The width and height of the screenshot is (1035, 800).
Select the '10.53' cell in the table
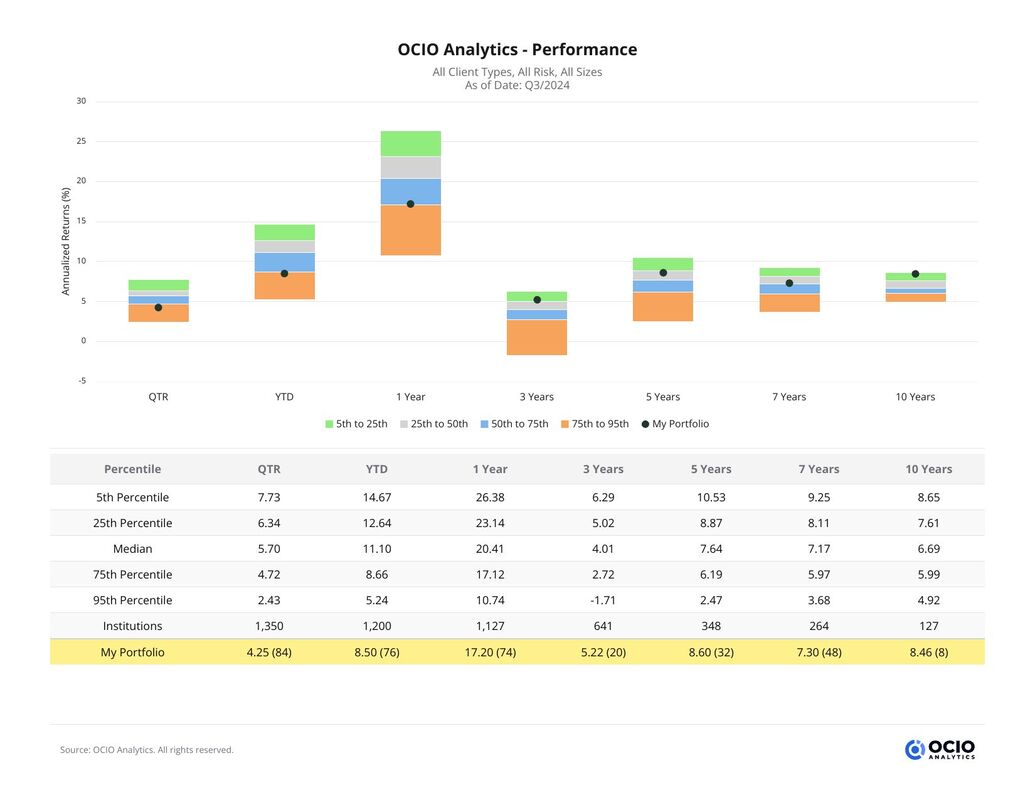click(x=711, y=498)
